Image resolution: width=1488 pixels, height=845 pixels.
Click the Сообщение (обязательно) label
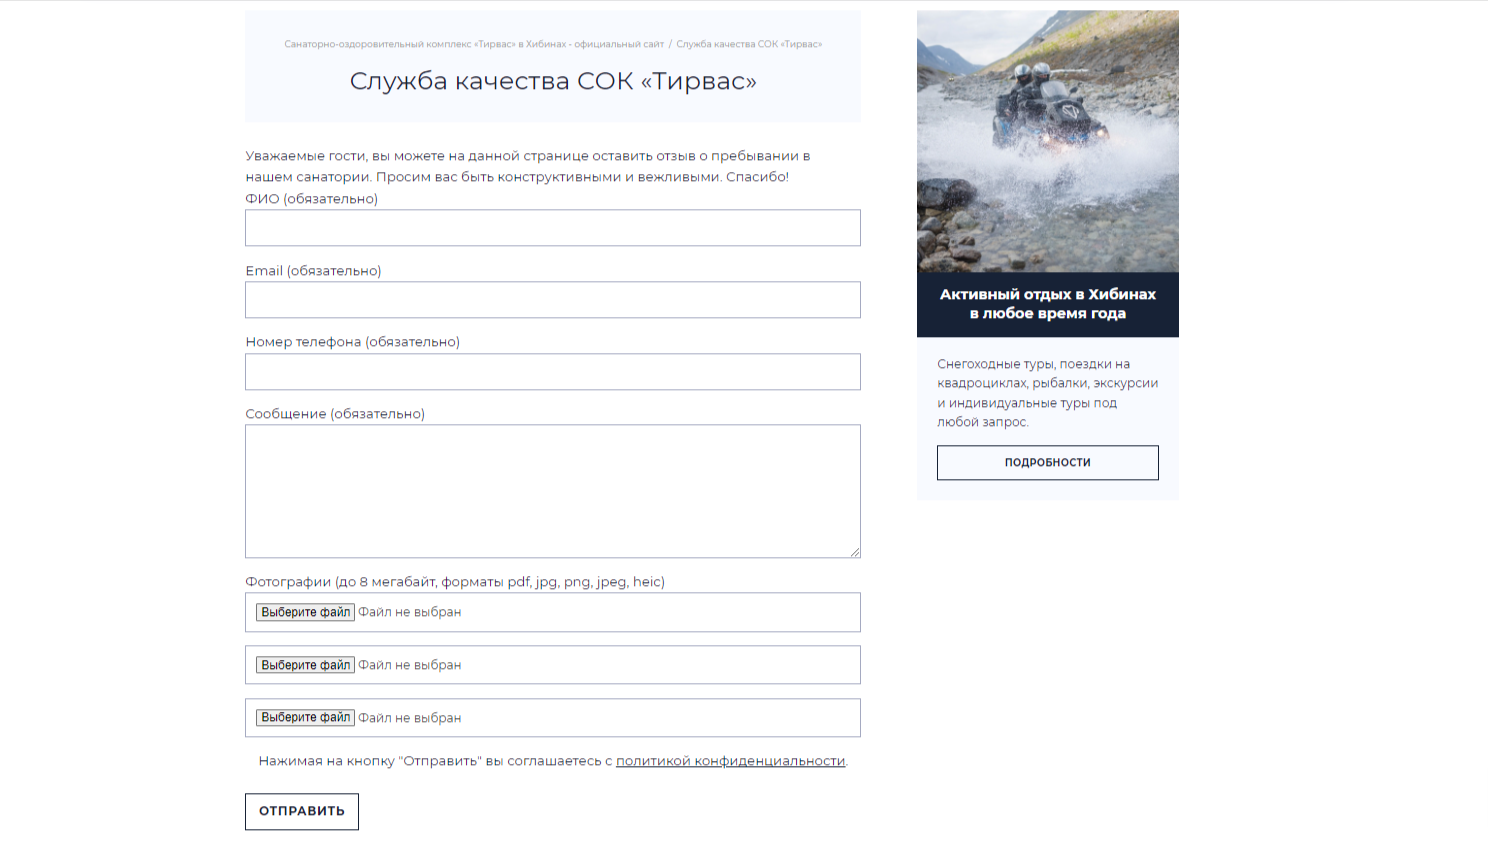point(335,414)
